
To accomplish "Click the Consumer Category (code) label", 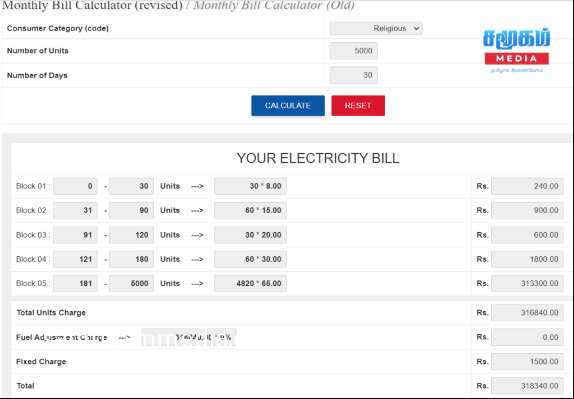I will (x=58, y=29).
